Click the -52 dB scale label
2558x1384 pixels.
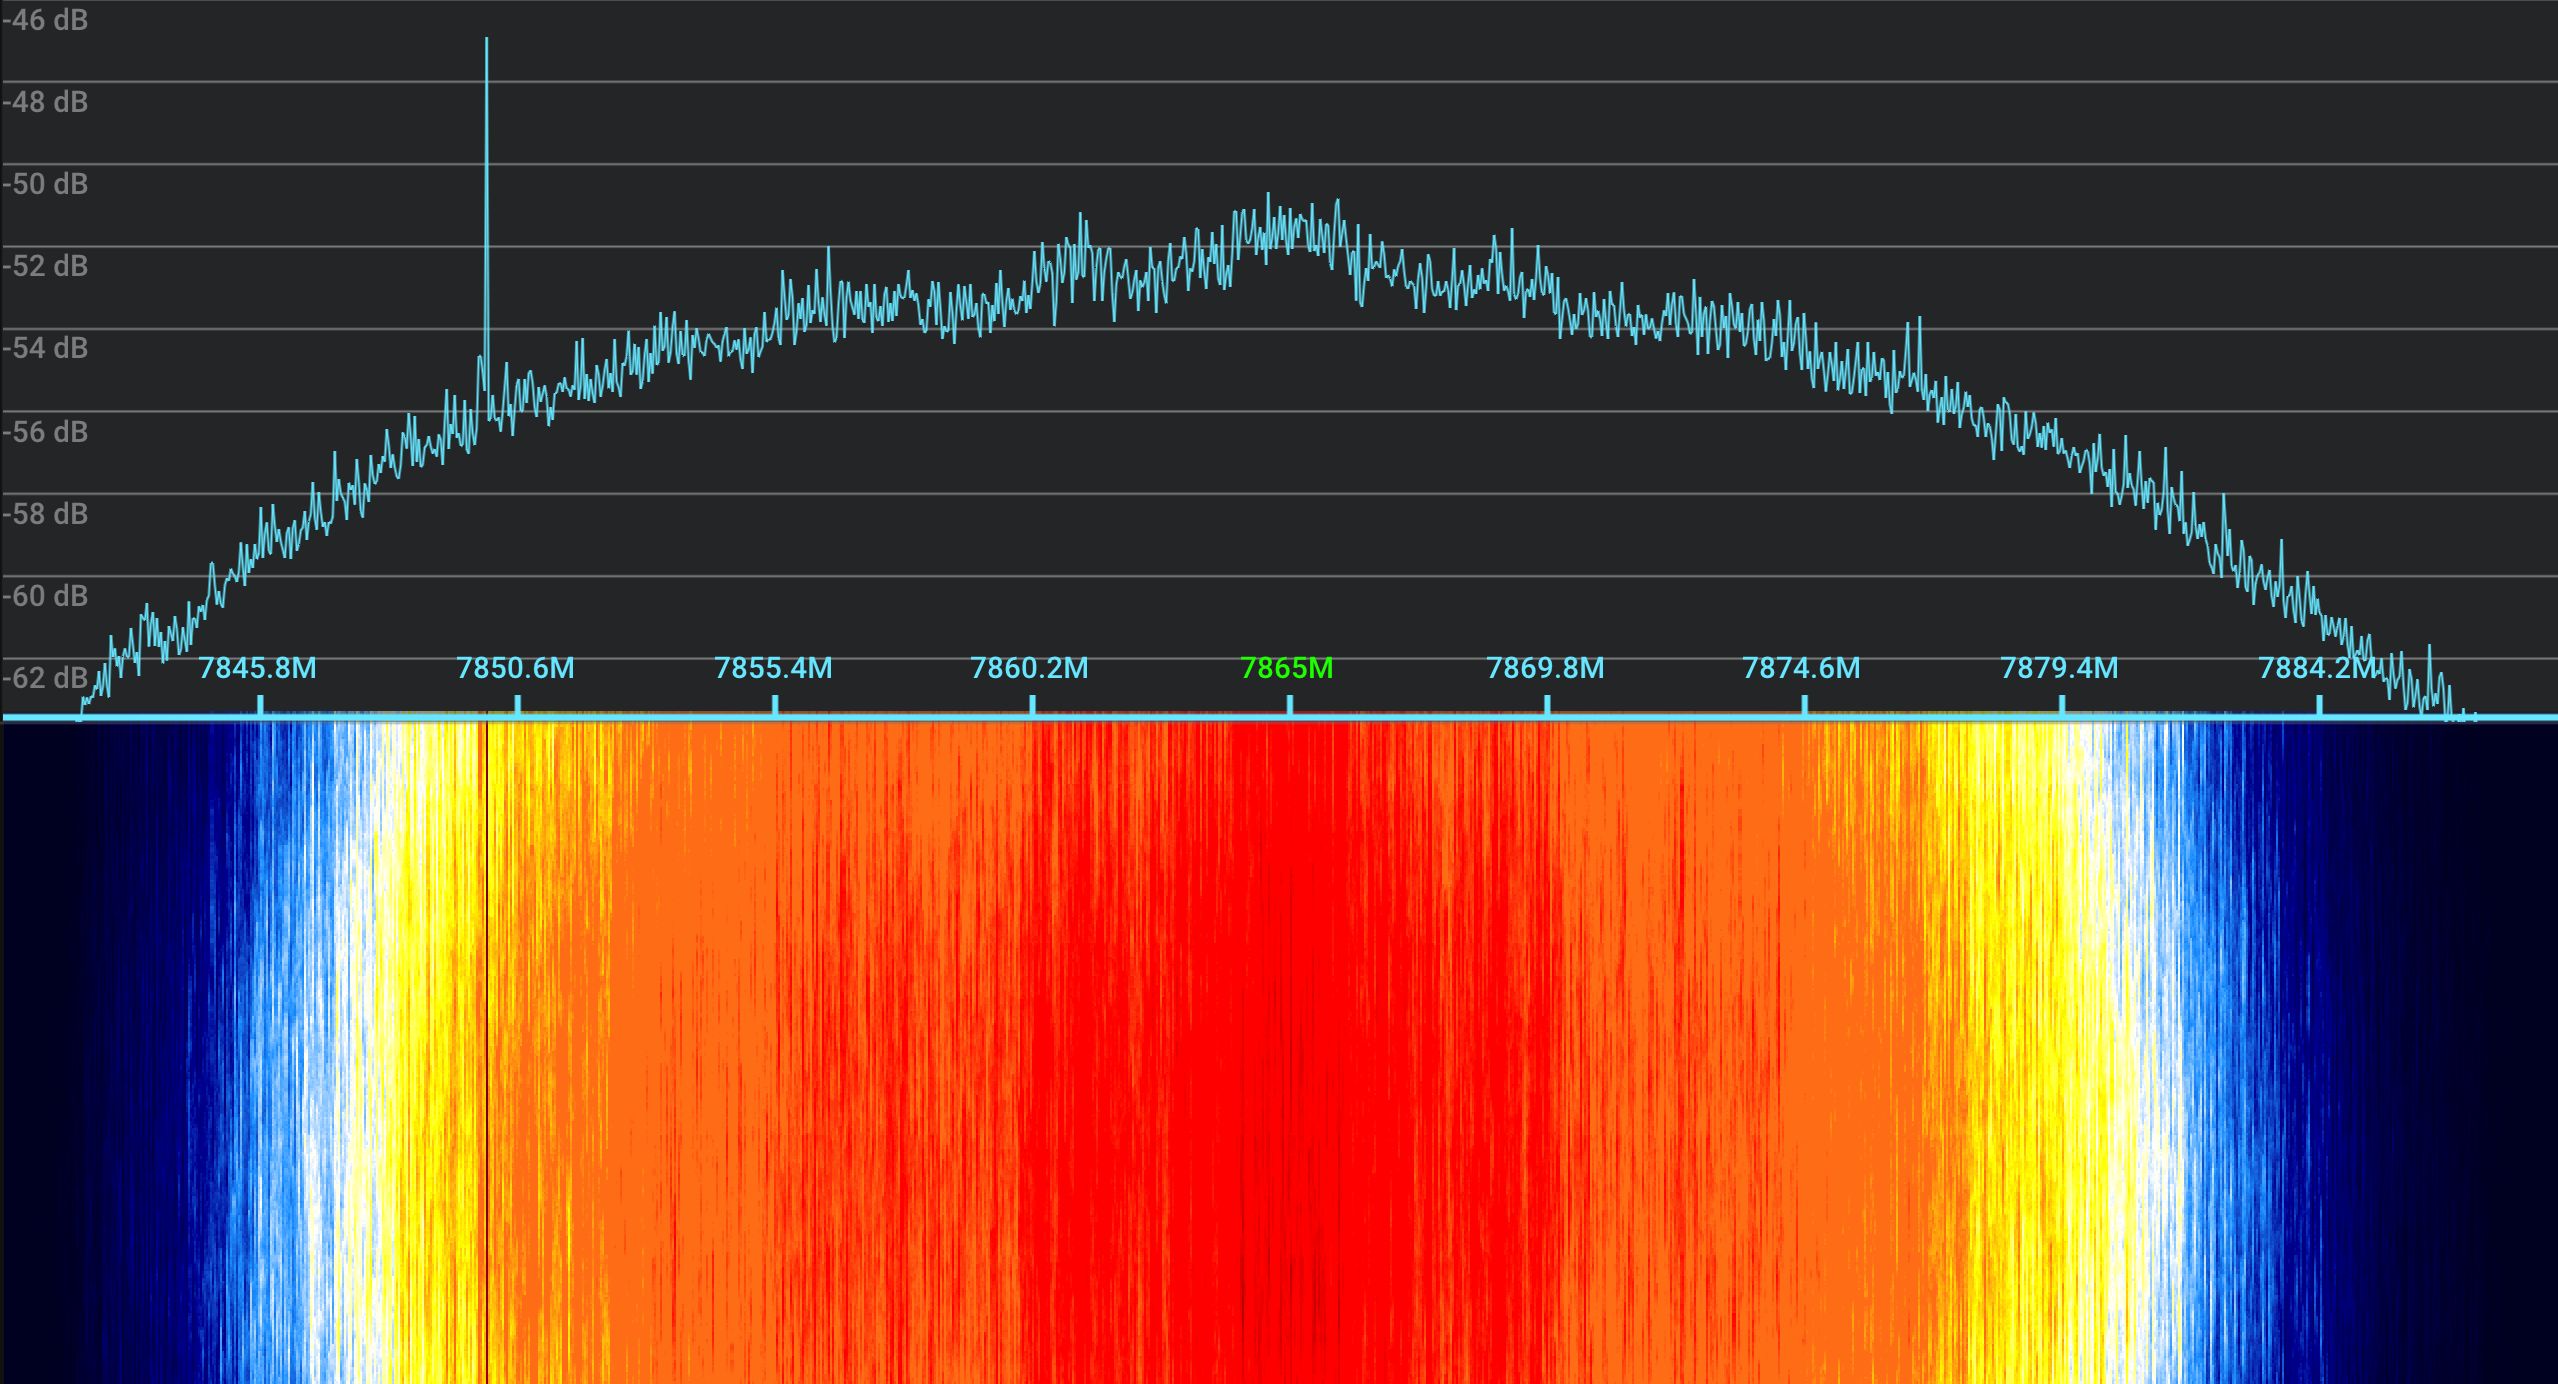(x=44, y=266)
